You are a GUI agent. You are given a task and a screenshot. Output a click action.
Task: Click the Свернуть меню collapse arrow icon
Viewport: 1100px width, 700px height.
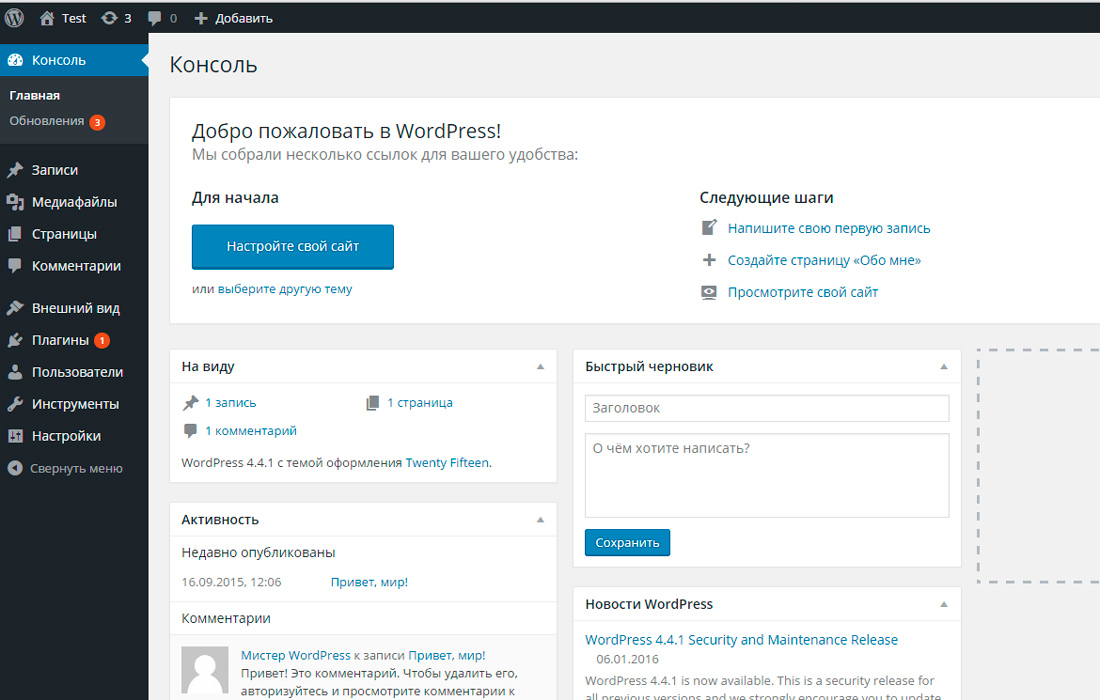[x=15, y=468]
